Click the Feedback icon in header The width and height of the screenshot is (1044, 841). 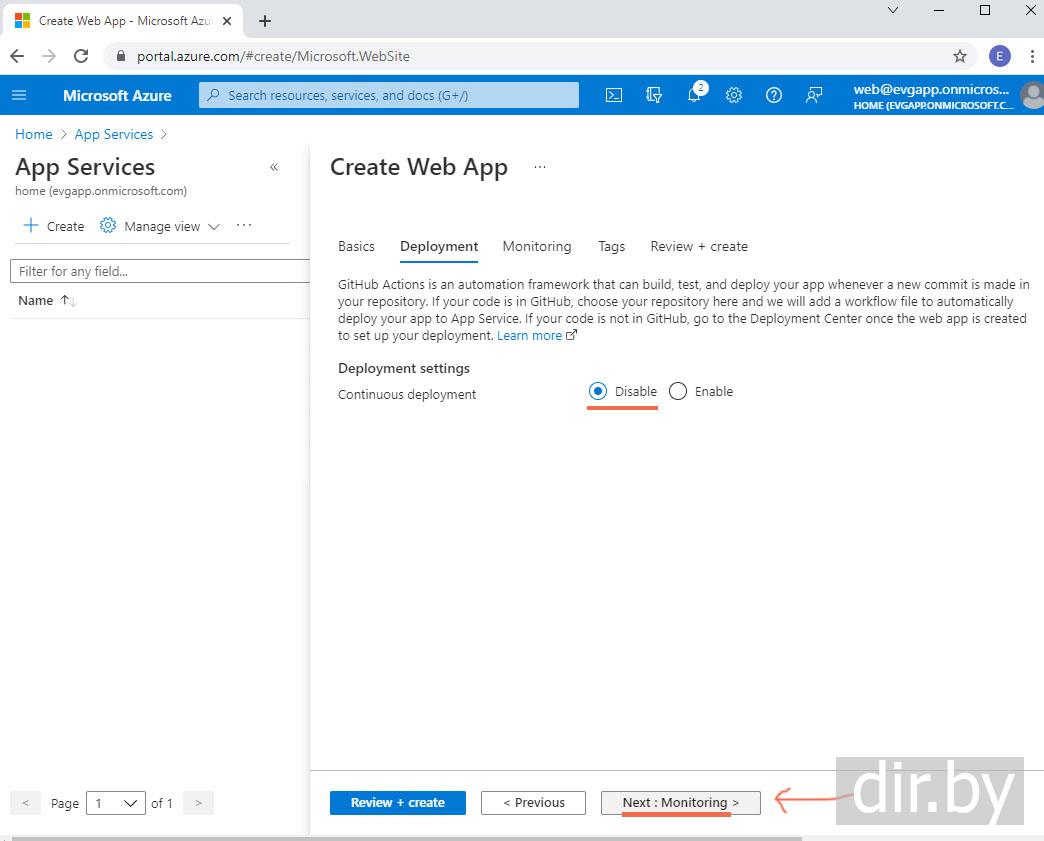[x=814, y=95]
